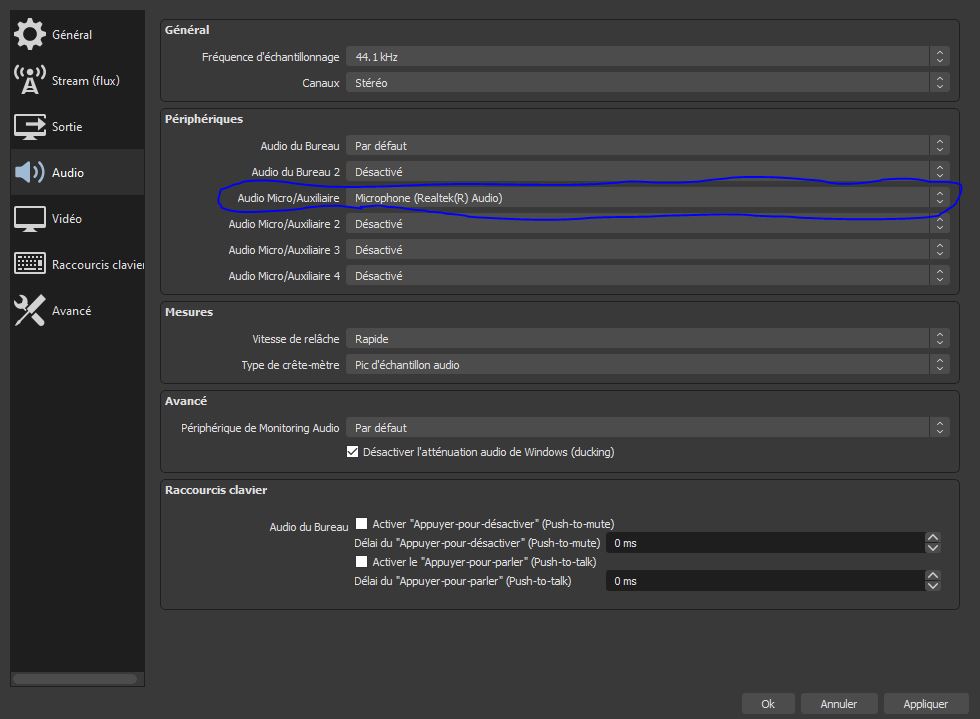
Task: Click the Type de crête-mètre label
Action: (291, 365)
